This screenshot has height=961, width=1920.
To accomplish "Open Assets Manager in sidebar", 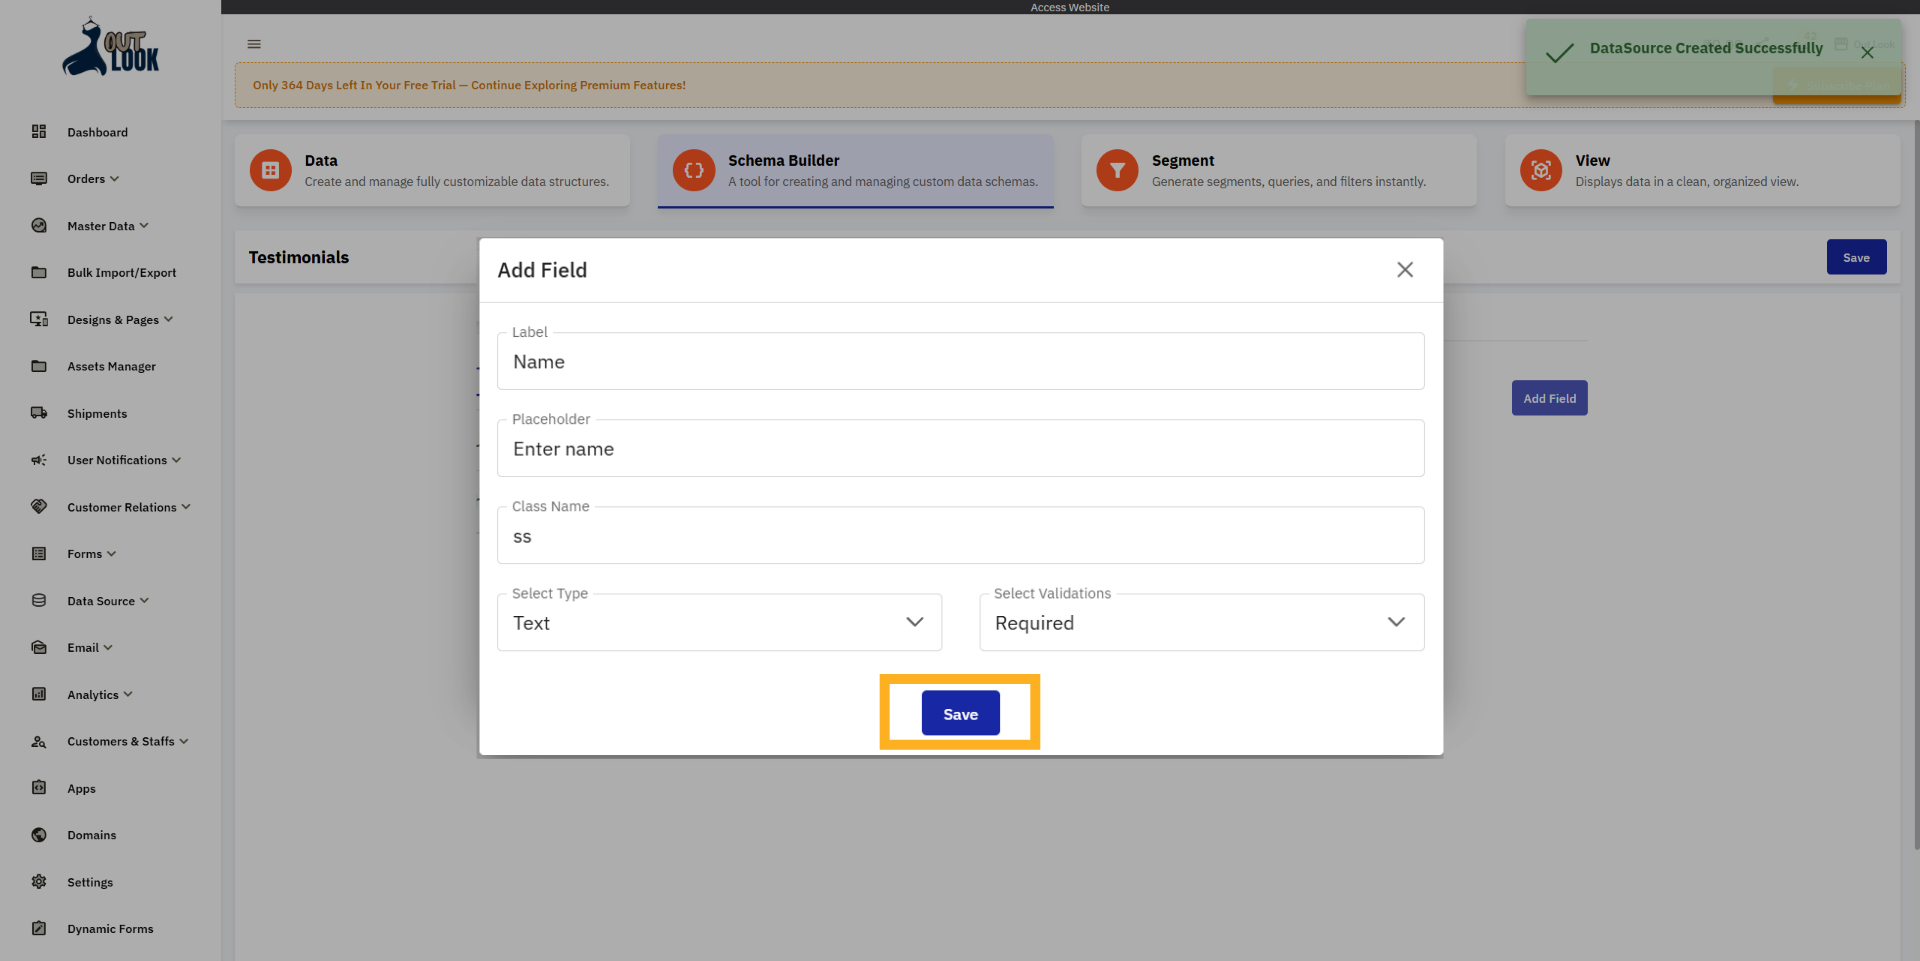I will click(x=112, y=367).
